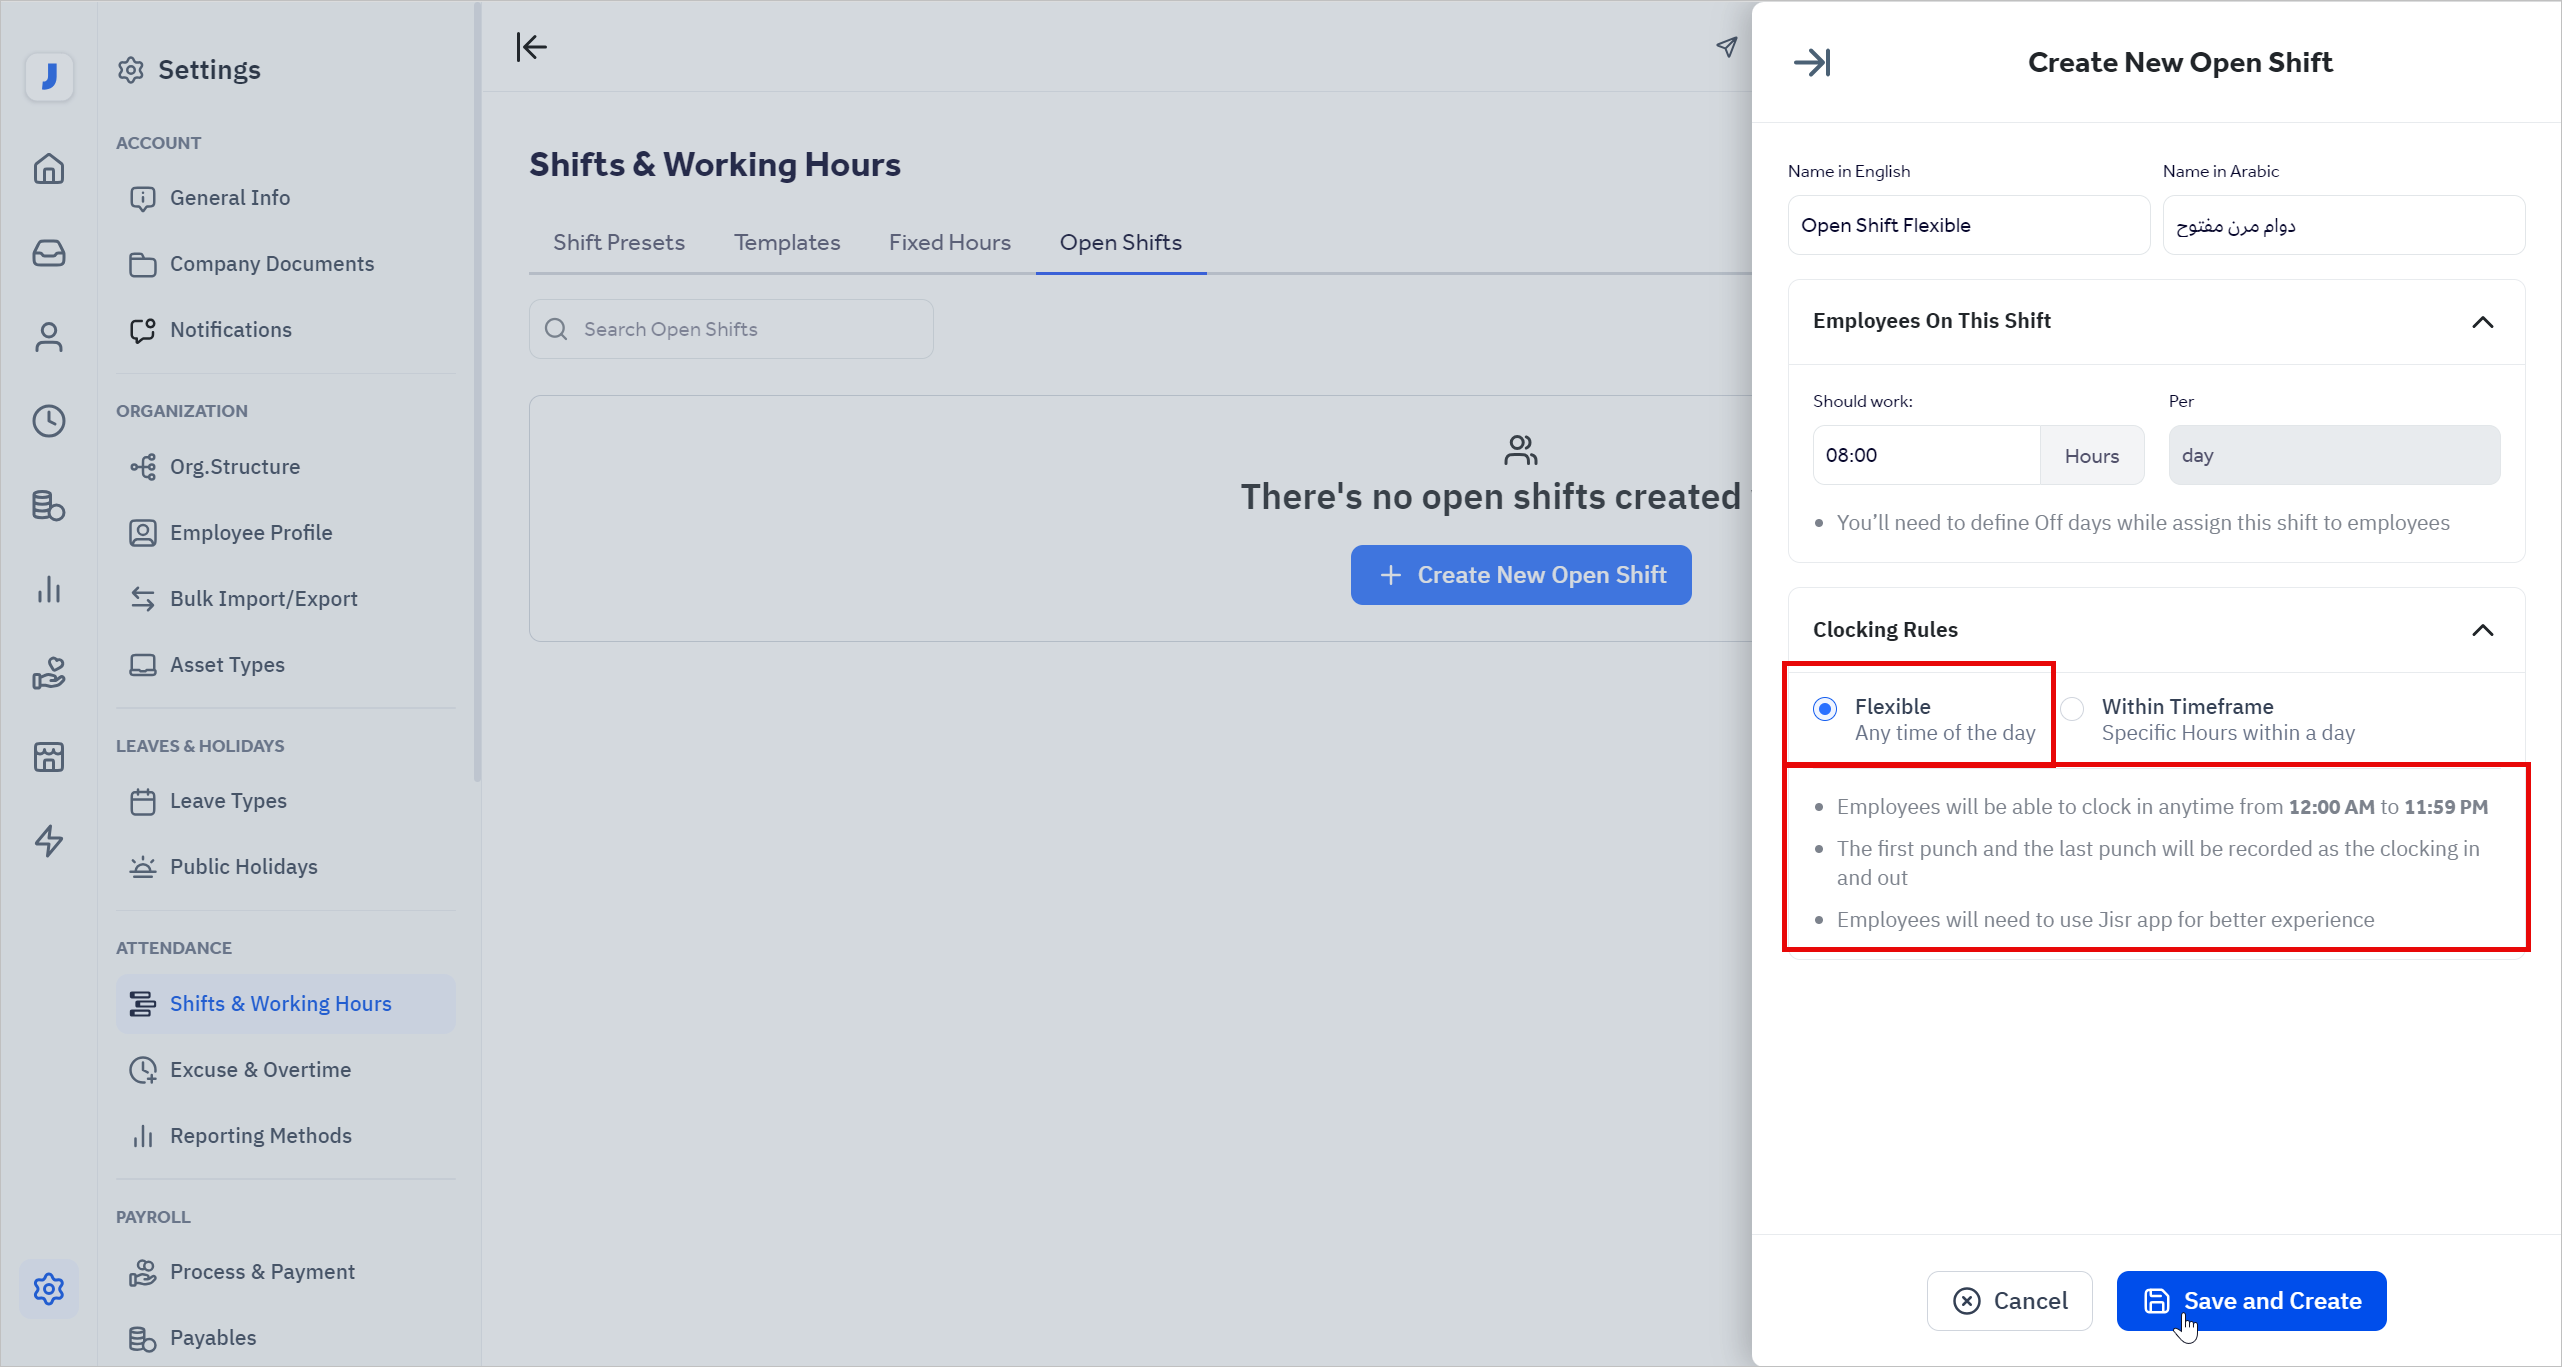Click Cancel to discard the open shift
The width and height of the screenshot is (2562, 1367).
pos(2010,1300)
